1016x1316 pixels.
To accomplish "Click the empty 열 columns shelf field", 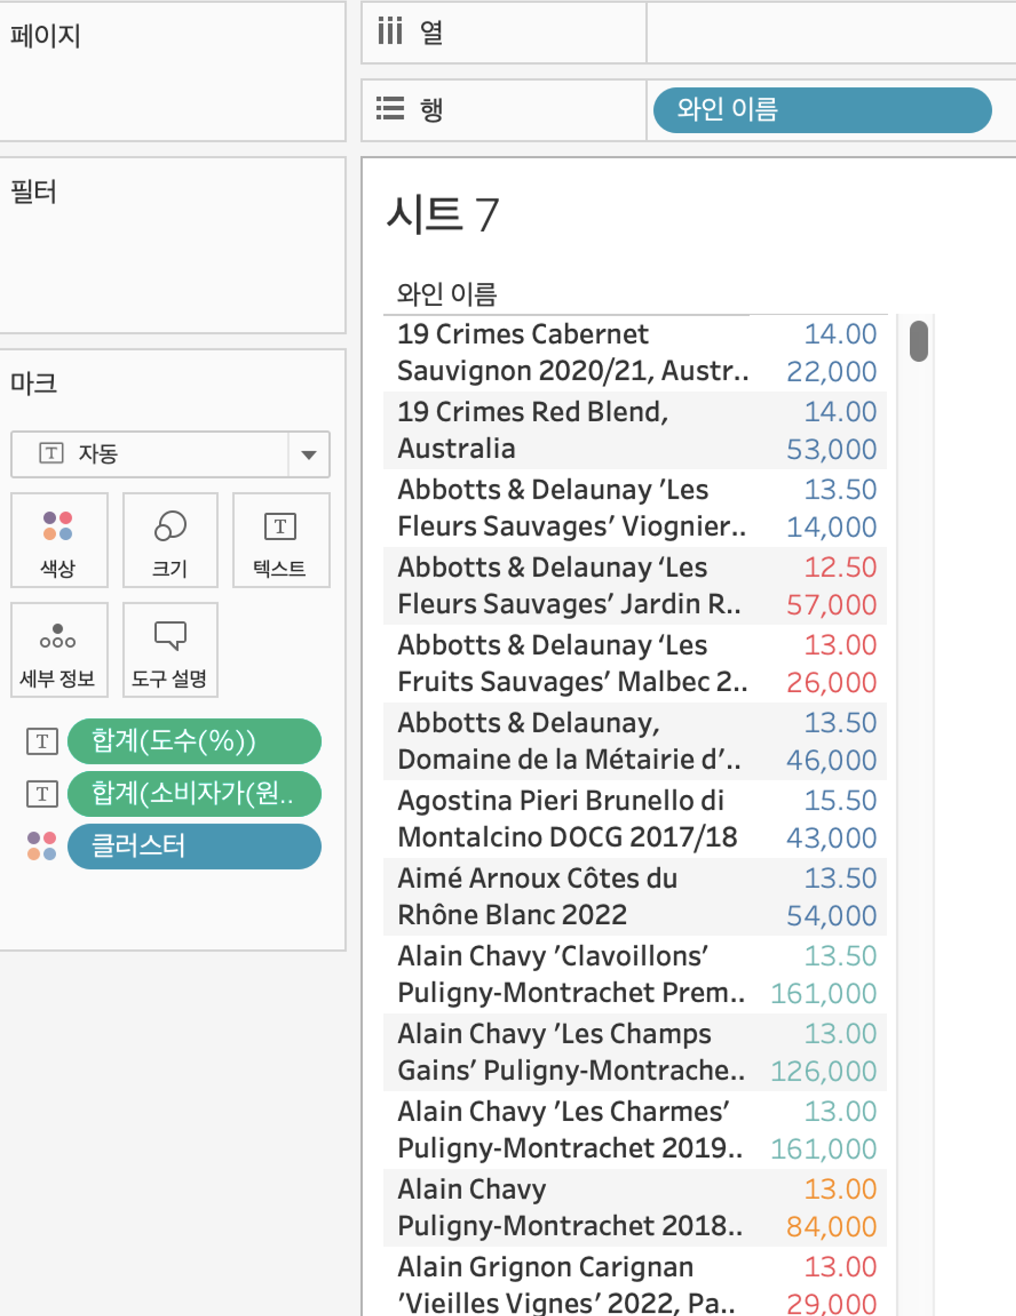I will point(832,32).
